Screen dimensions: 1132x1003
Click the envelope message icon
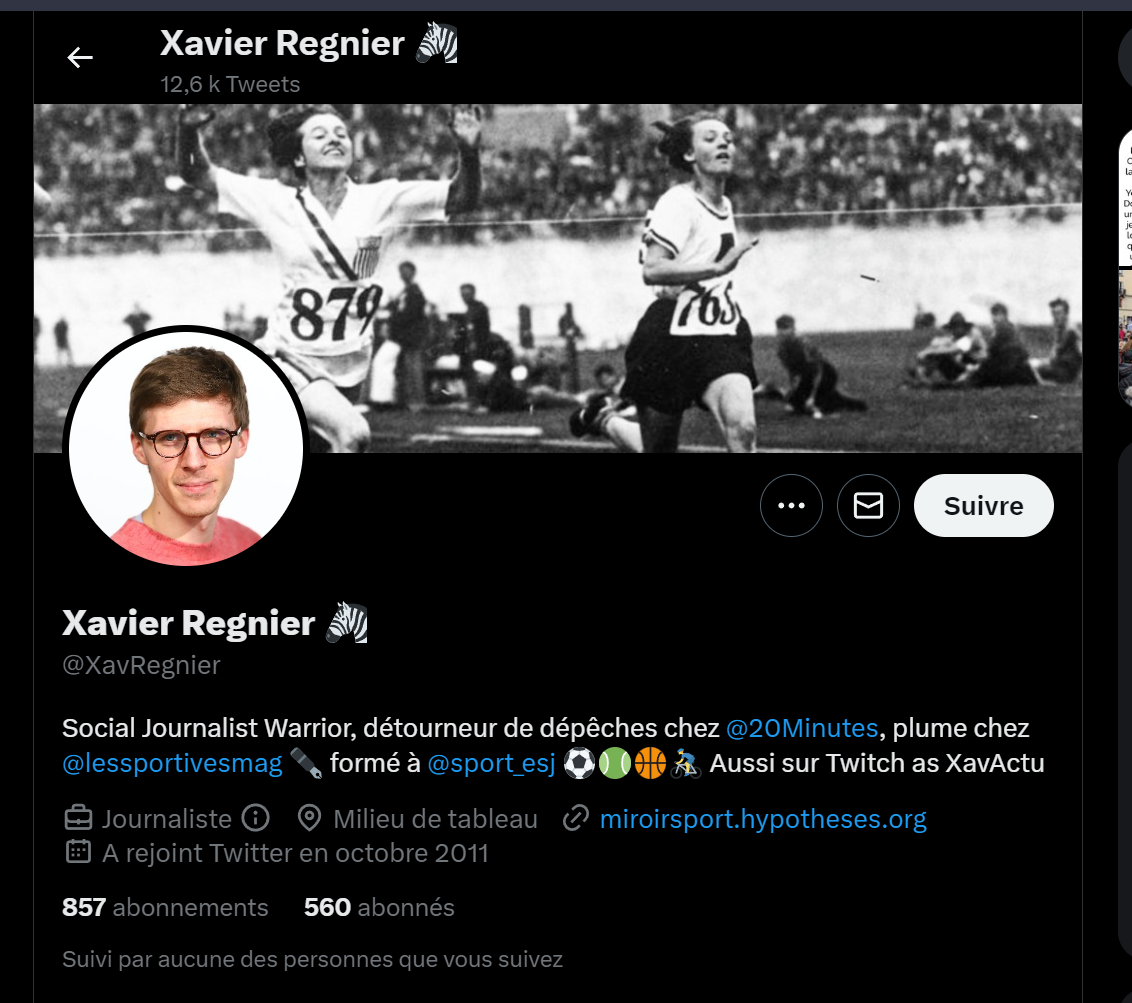pos(868,505)
